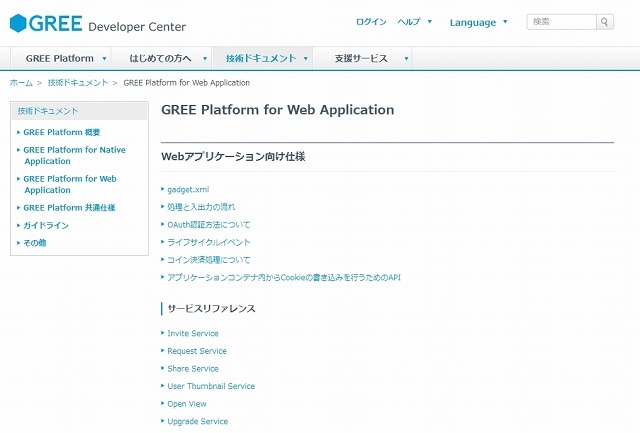Image resolution: width=640 pixels, height=433 pixels.
Task: Expand 技術ドキュメント nav dropdown arrow
Action: (305, 59)
